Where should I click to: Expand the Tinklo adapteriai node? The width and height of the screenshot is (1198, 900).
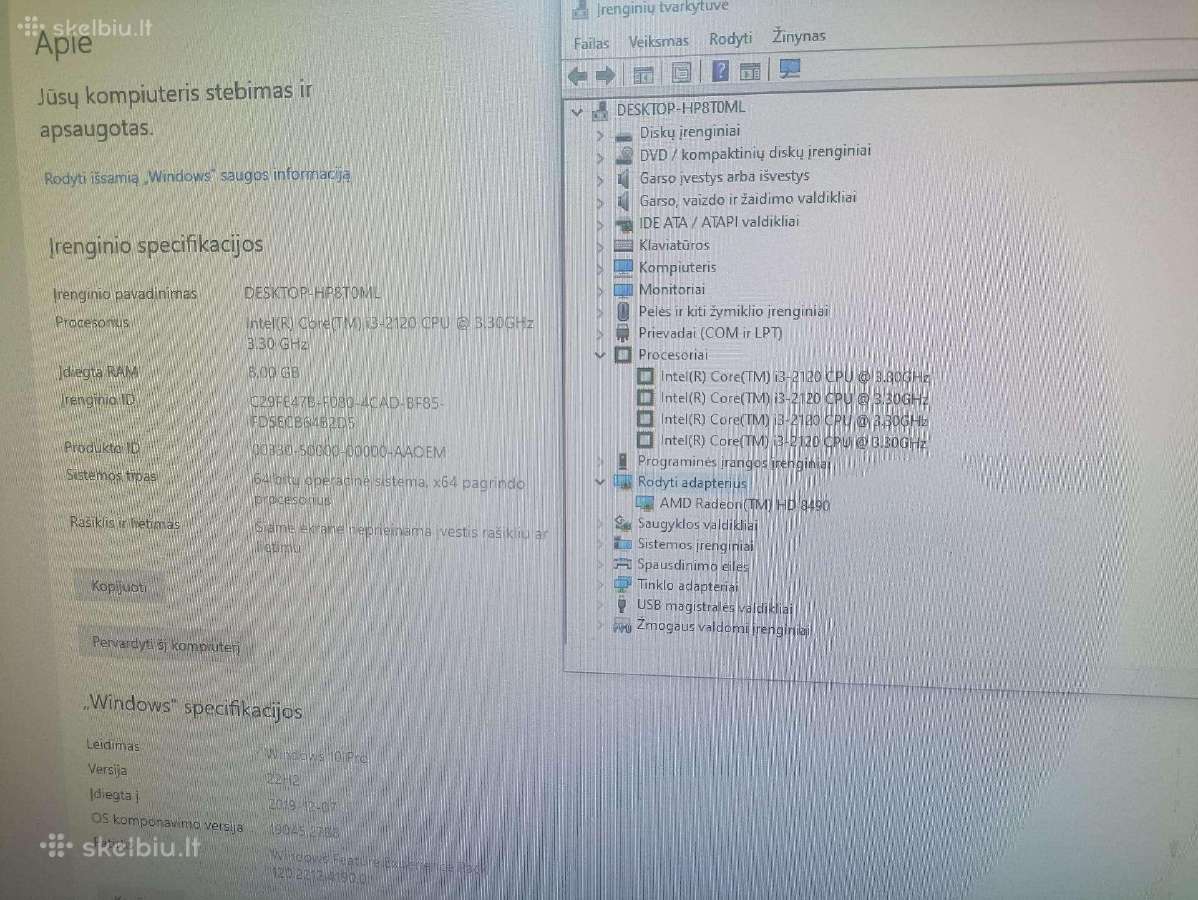point(600,586)
